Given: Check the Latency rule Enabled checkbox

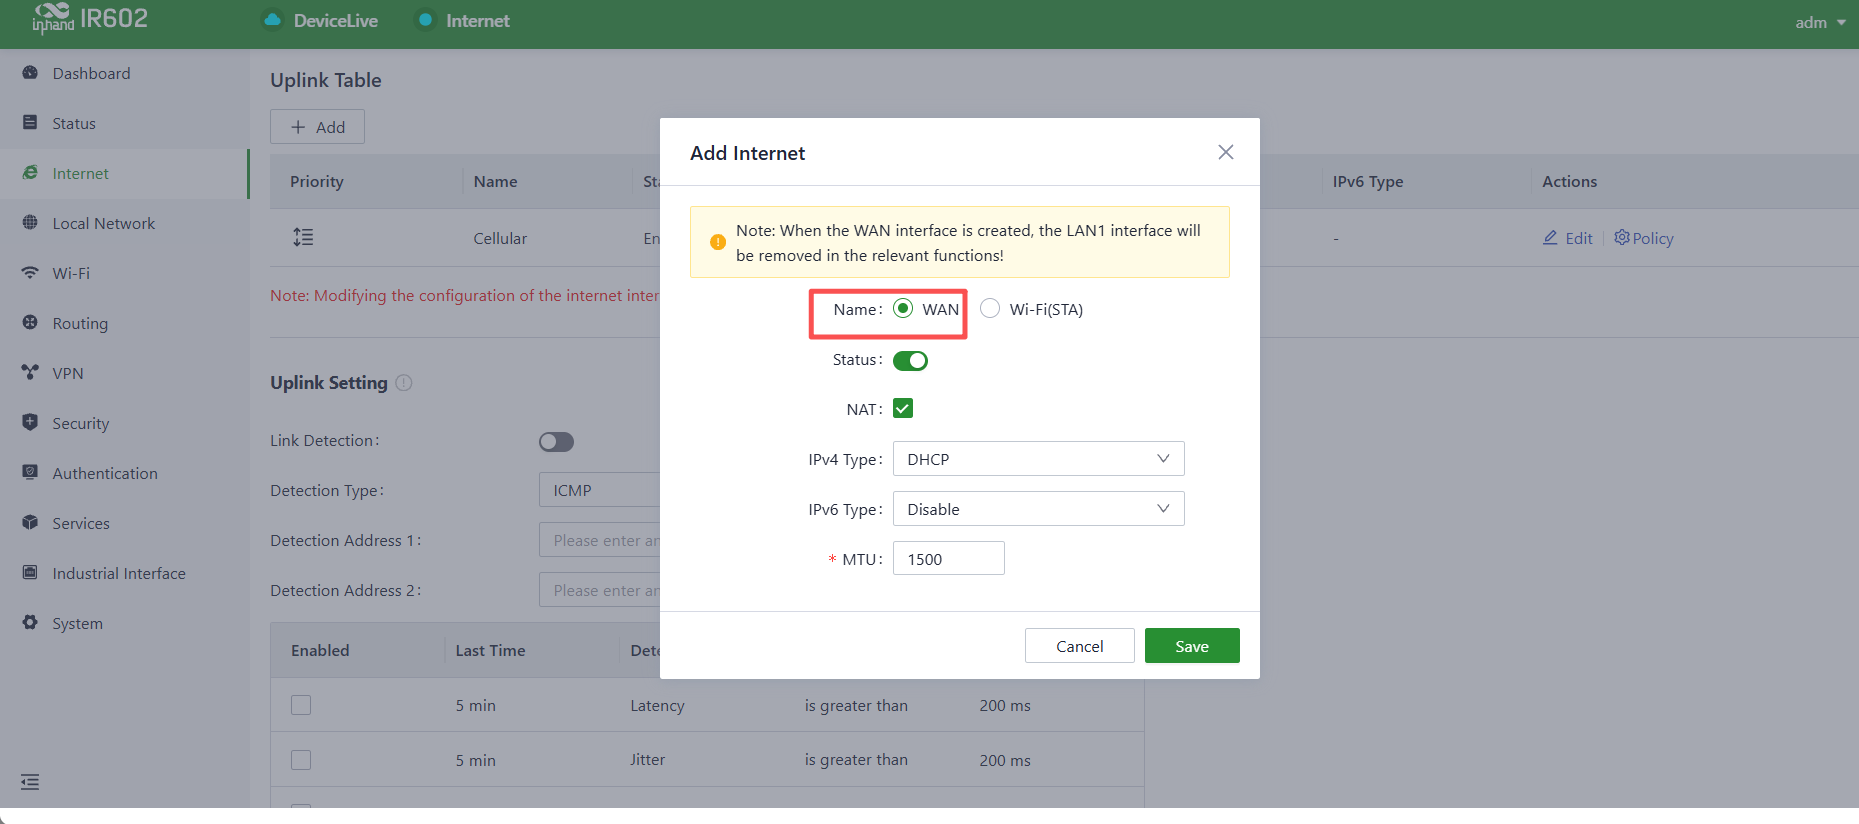Looking at the screenshot, I should tap(301, 705).
